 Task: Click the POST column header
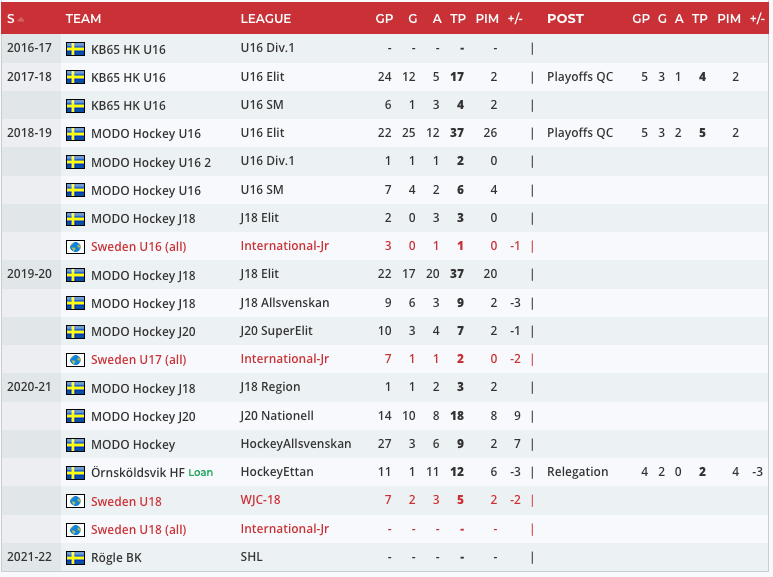(565, 19)
